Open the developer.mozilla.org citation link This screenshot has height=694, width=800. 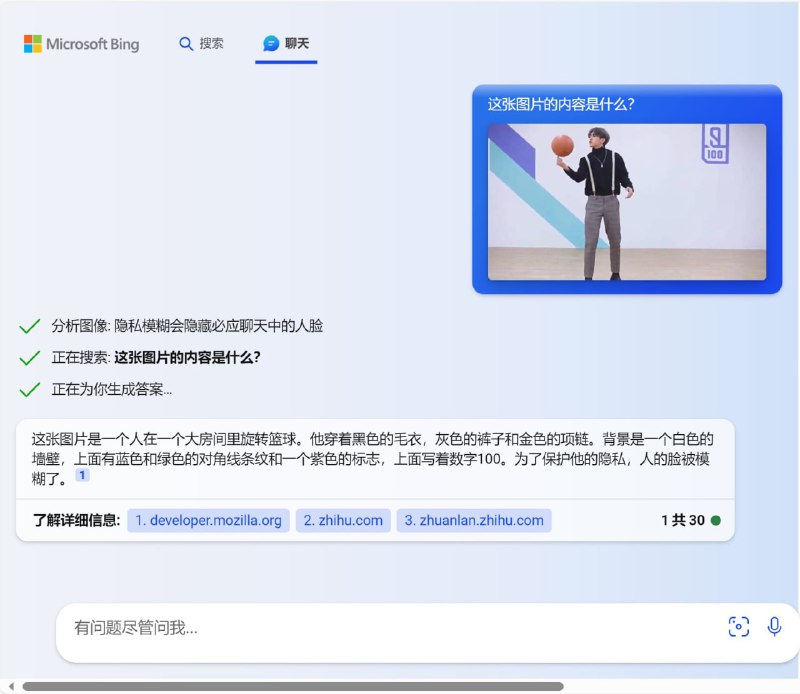click(x=208, y=520)
